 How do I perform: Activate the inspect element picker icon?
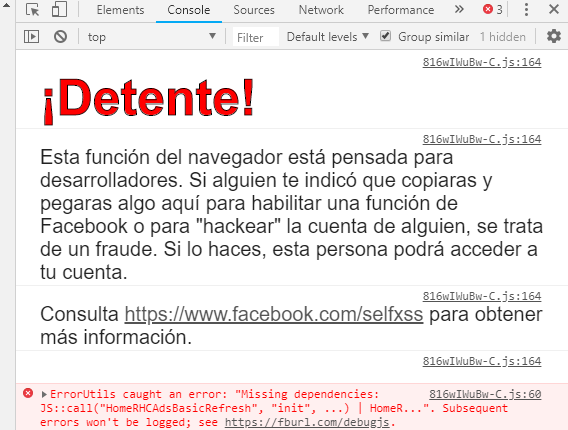click(x=33, y=10)
